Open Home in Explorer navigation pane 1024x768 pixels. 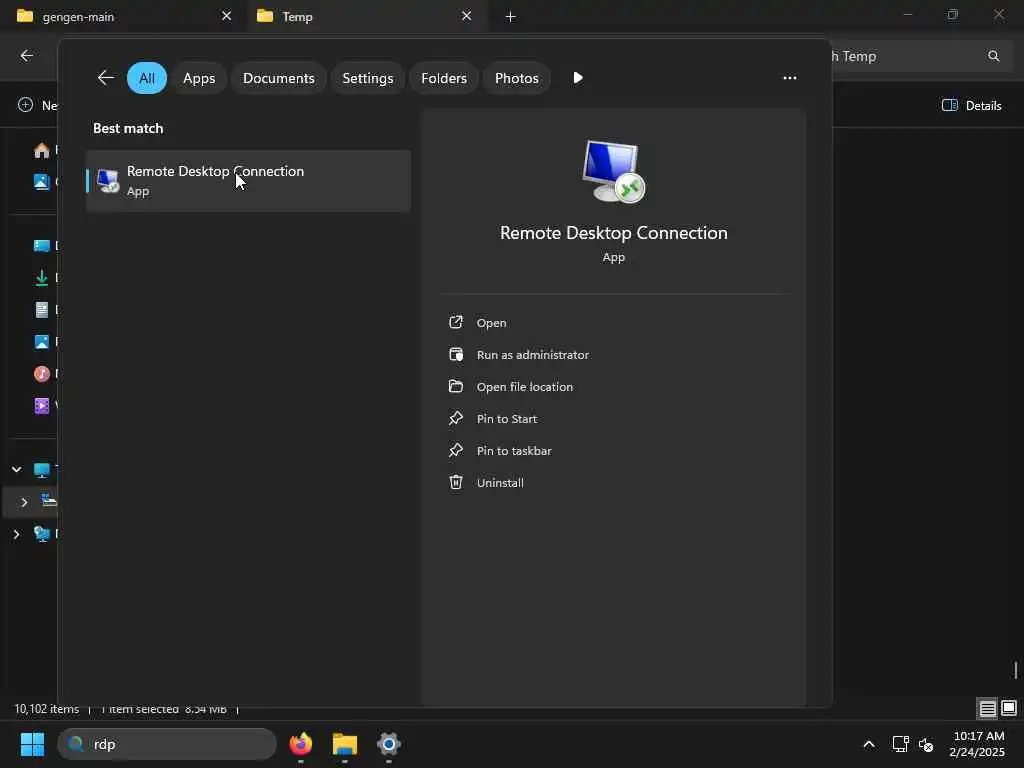42,150
